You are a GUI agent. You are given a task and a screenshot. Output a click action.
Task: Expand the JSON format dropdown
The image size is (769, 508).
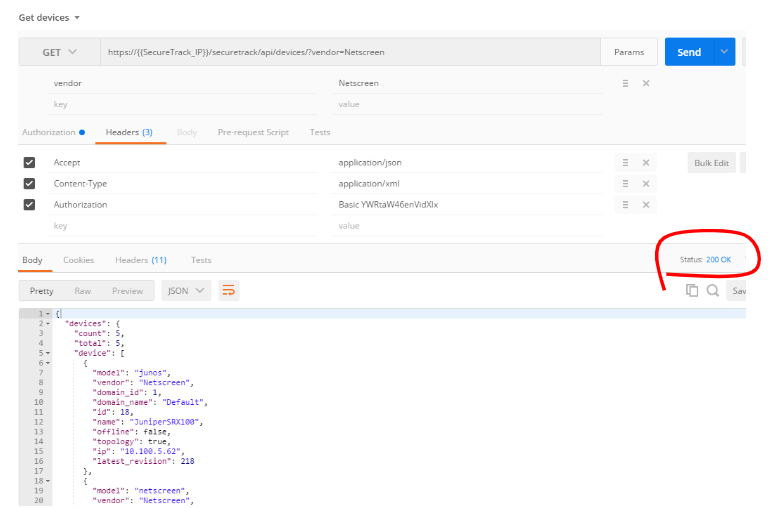click(x=186, y=291)
